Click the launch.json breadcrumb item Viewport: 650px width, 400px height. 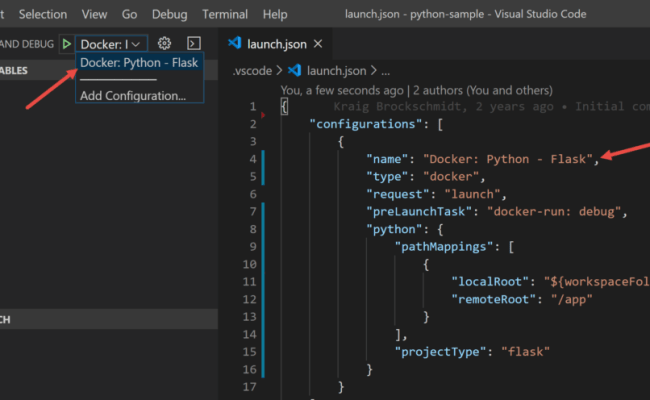point(336,71)
